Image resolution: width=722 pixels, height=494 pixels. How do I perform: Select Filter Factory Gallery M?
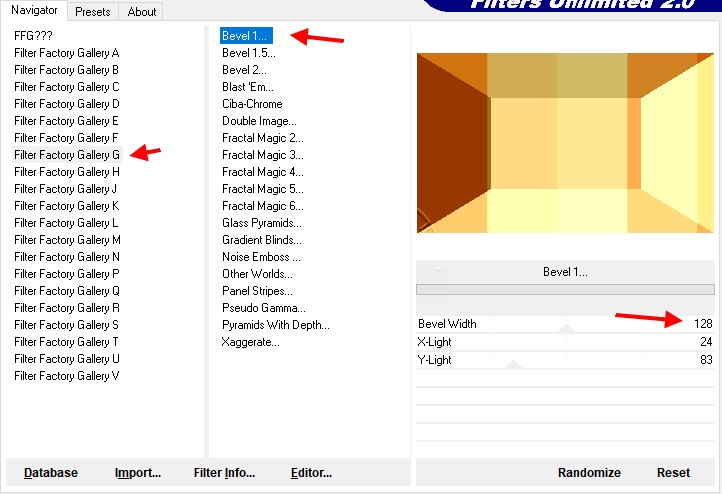(x=67, y=240)
